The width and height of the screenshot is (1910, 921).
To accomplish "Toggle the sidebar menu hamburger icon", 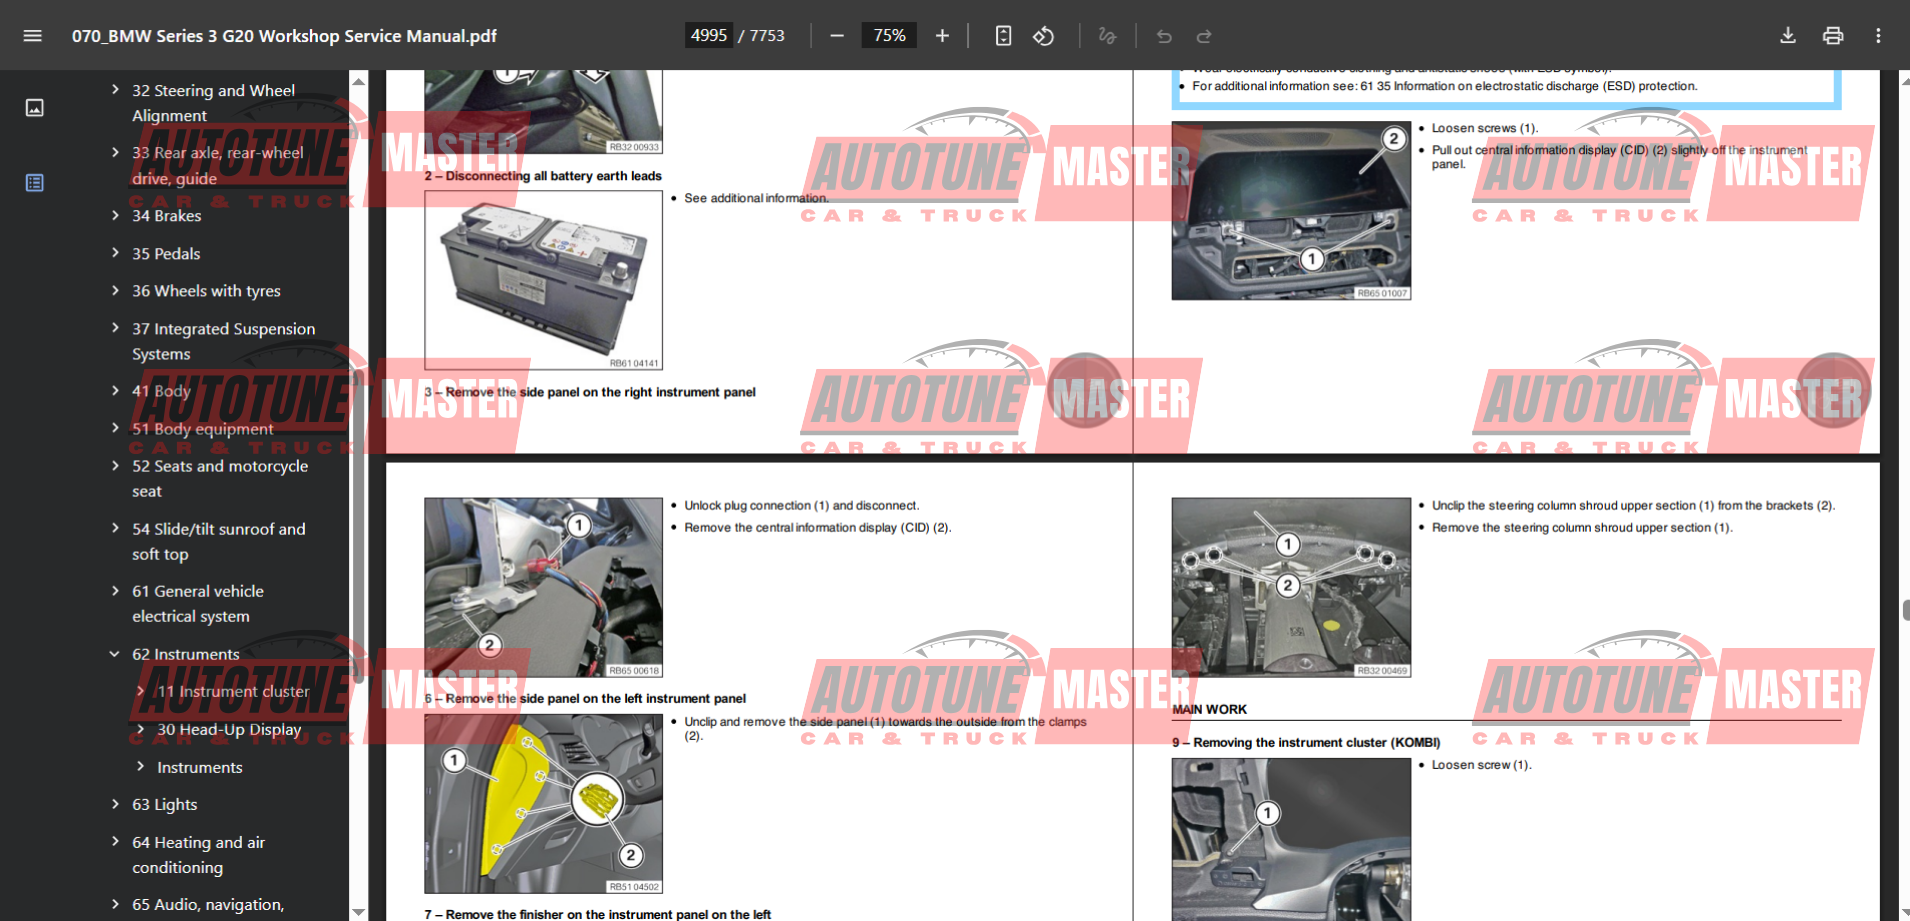I will pos(32,36).
